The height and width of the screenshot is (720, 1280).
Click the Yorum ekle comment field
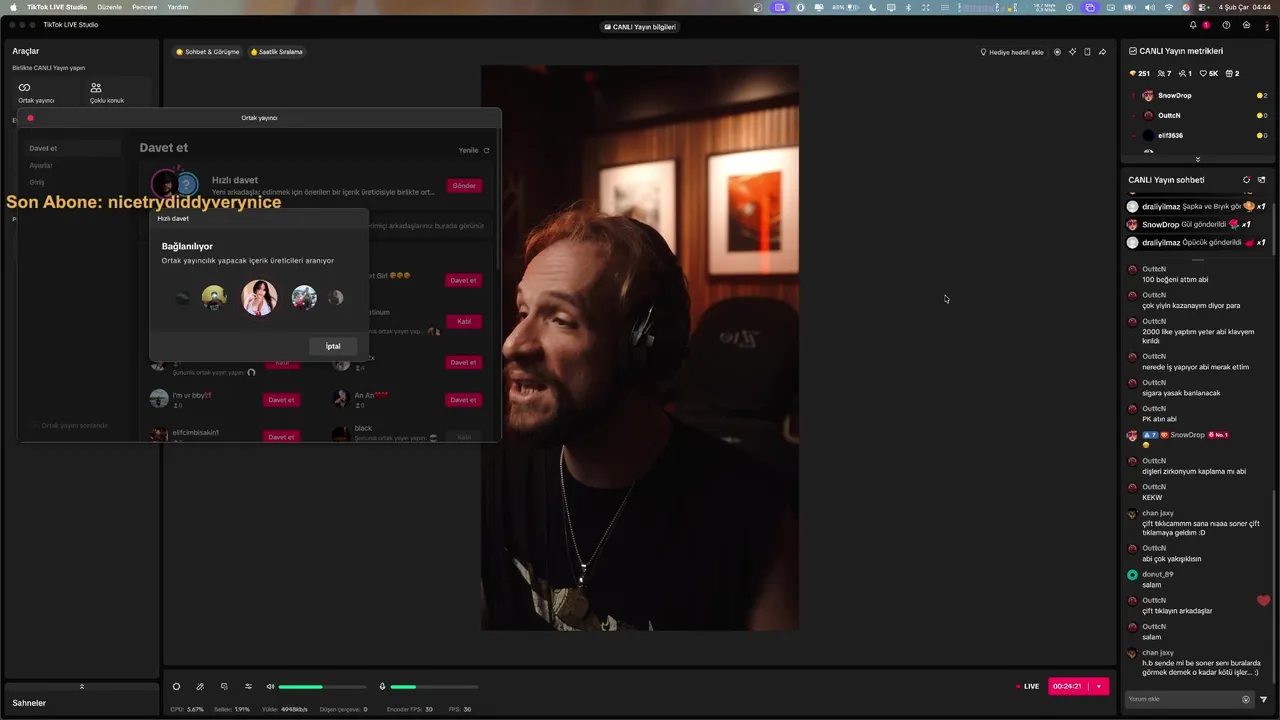(x=1189, y=699)
